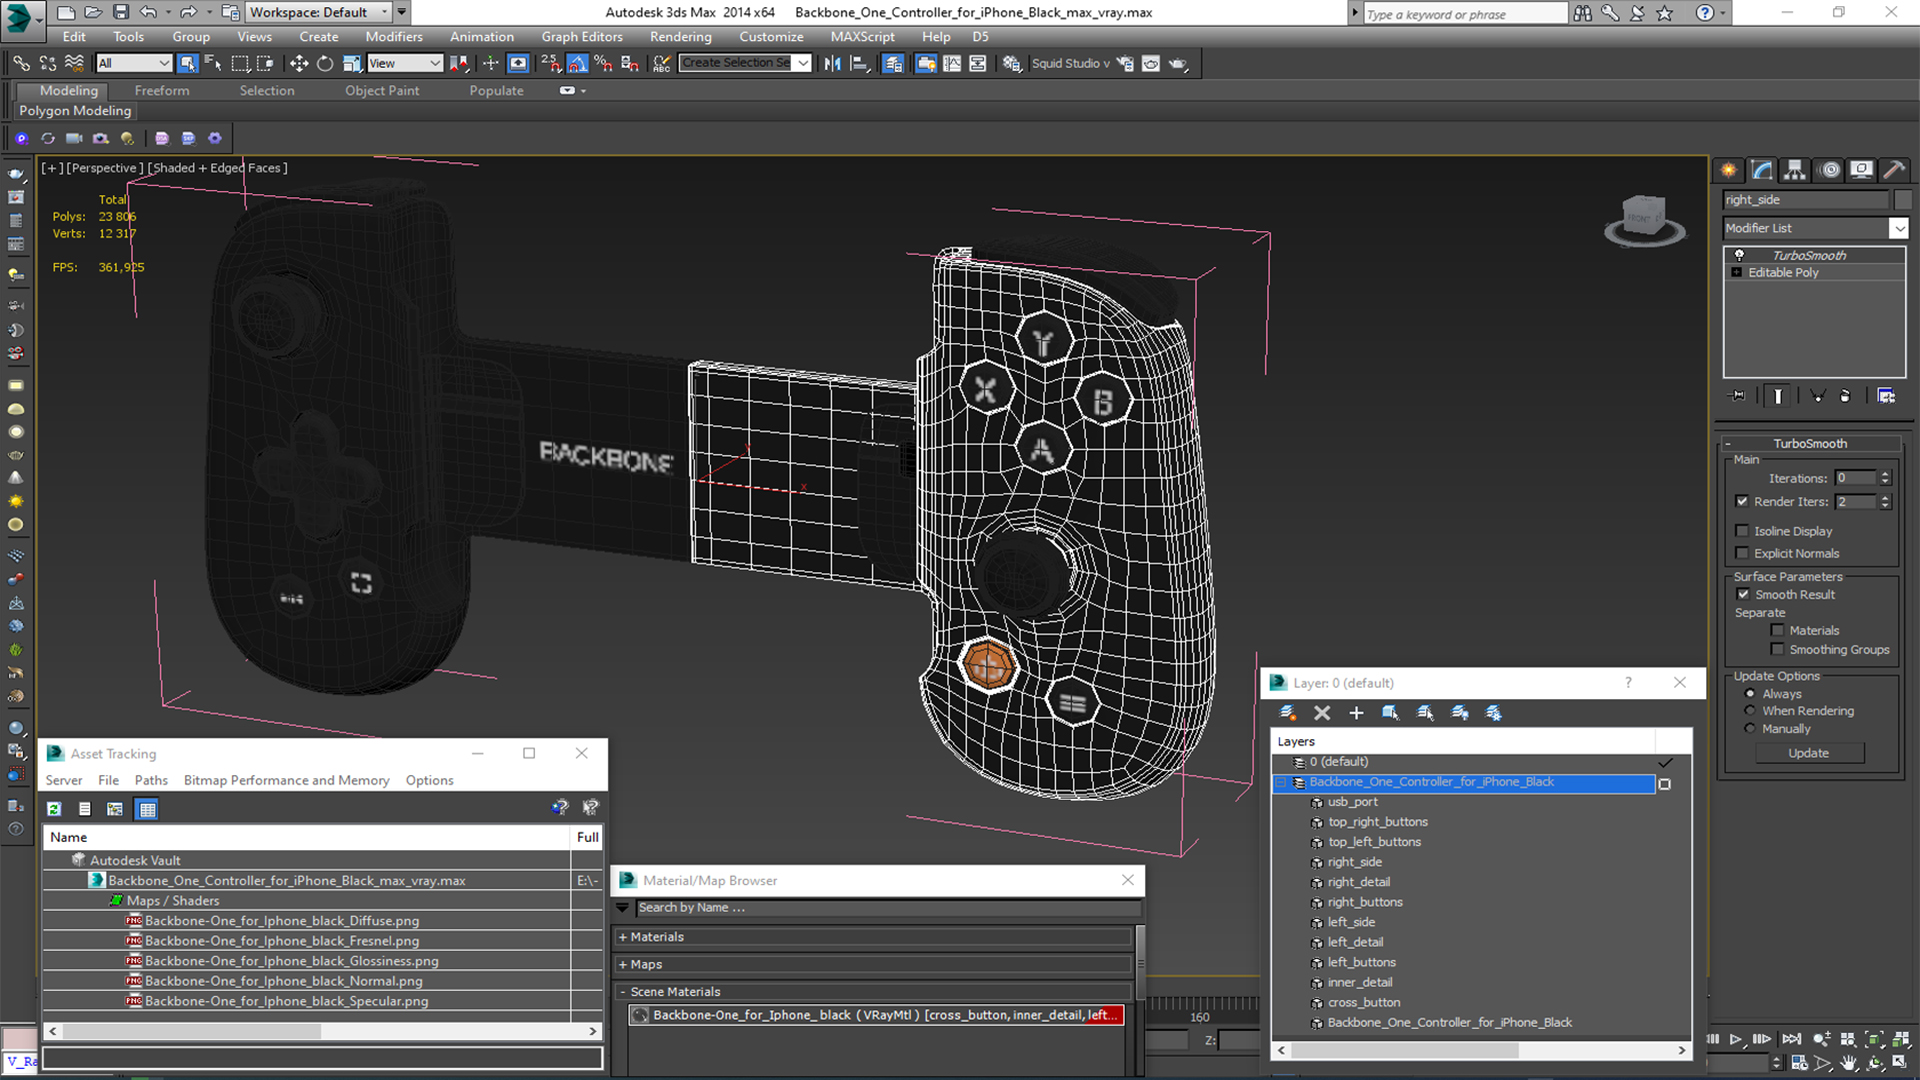Open the Graph Editors menu
The width and height of the screenshot is (1920, 1080).
point(582,36)
